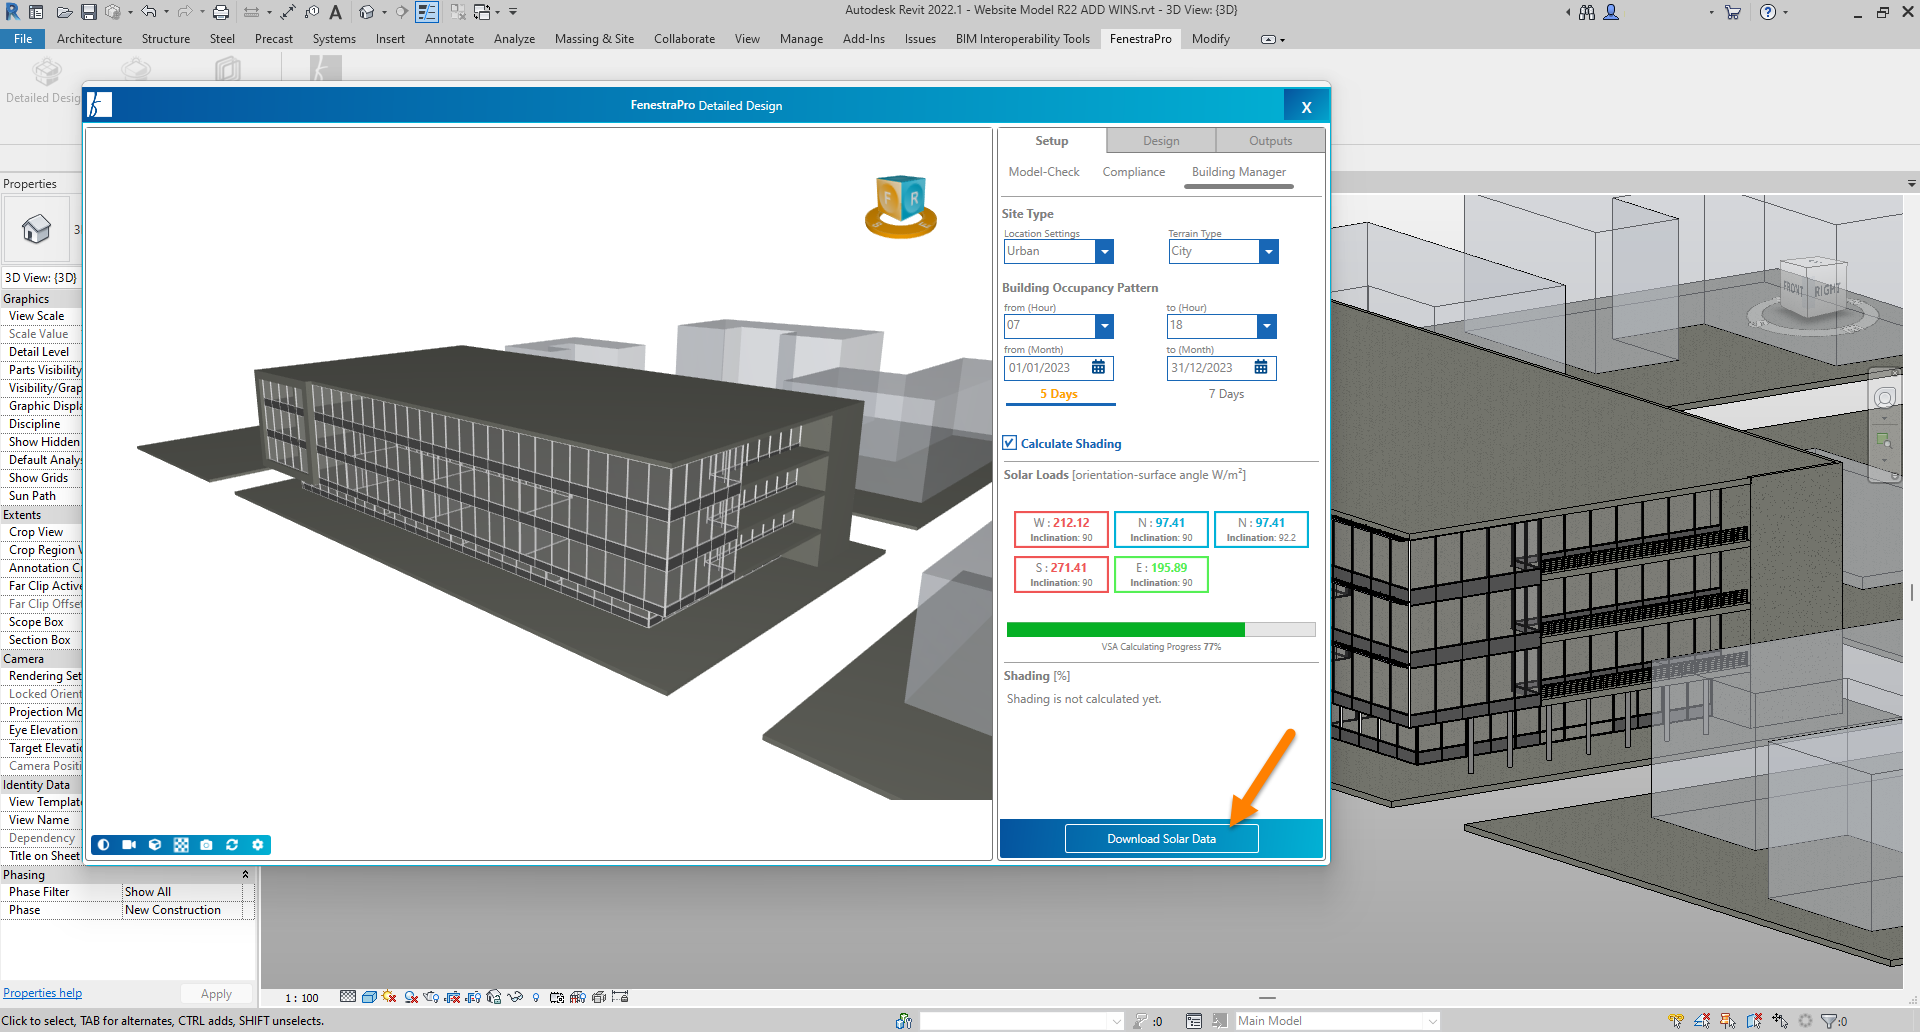
Task: Toggle Shadows icon in view control bar
Action: 411,997
